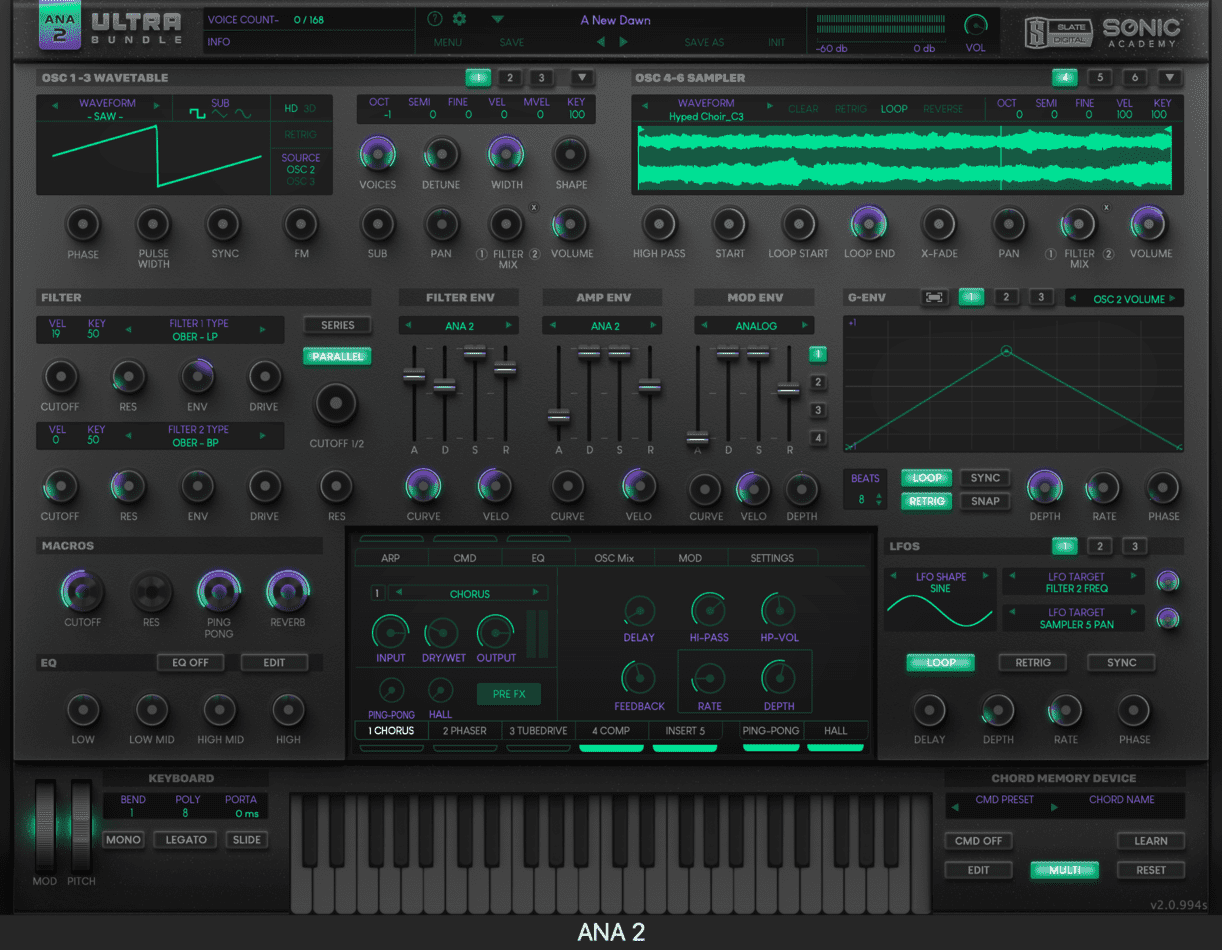
Task: Click the Slate Digital logo
Action: [1058, 33]
